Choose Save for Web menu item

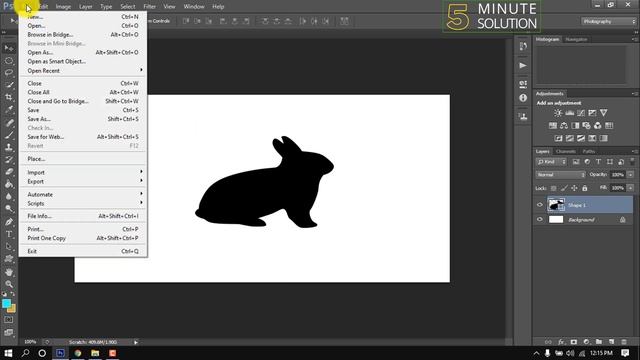click(x=83, y=137)
